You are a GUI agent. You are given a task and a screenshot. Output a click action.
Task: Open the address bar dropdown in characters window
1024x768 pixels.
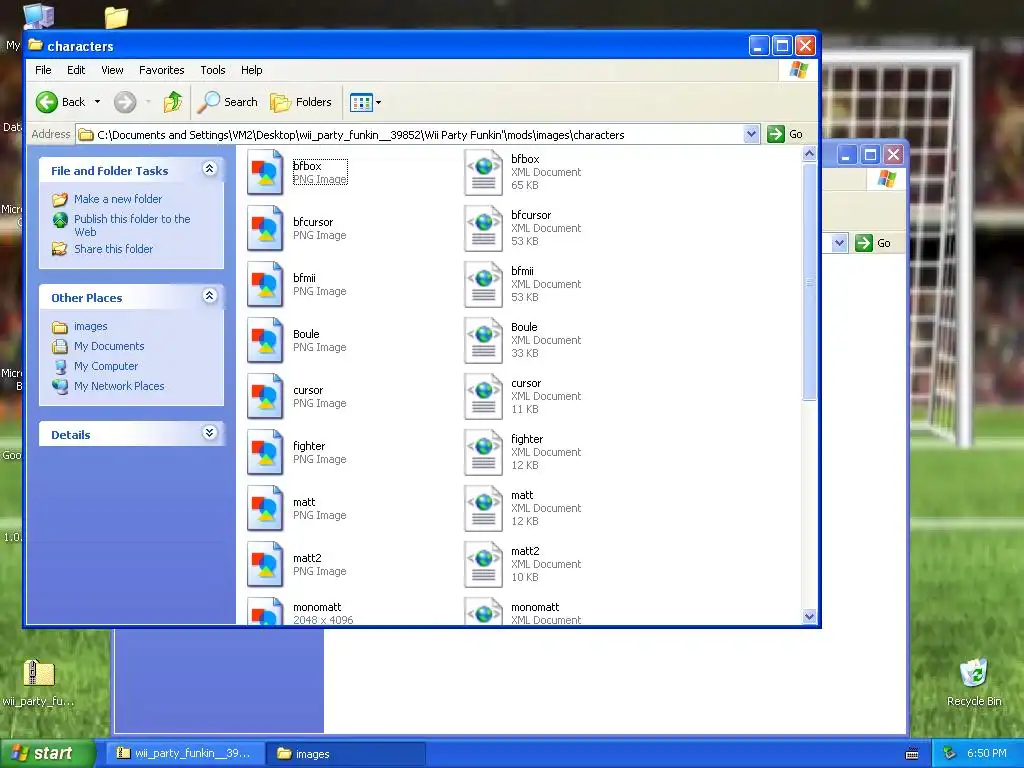(751, 135)
